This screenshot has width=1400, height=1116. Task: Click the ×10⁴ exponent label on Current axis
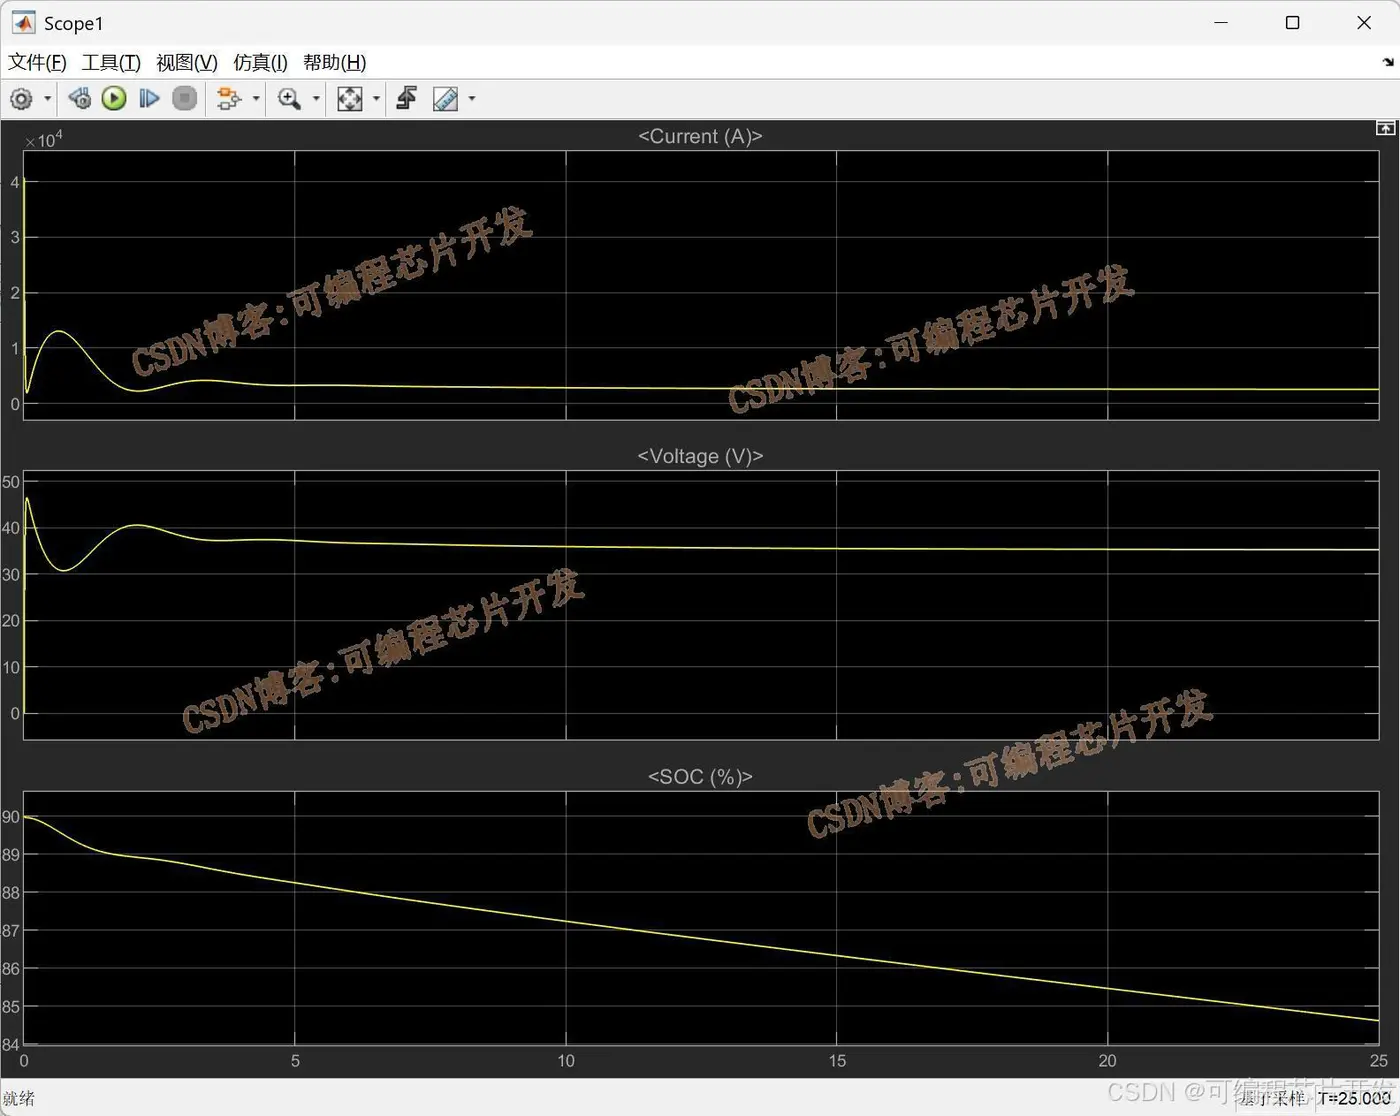point(44,139)
